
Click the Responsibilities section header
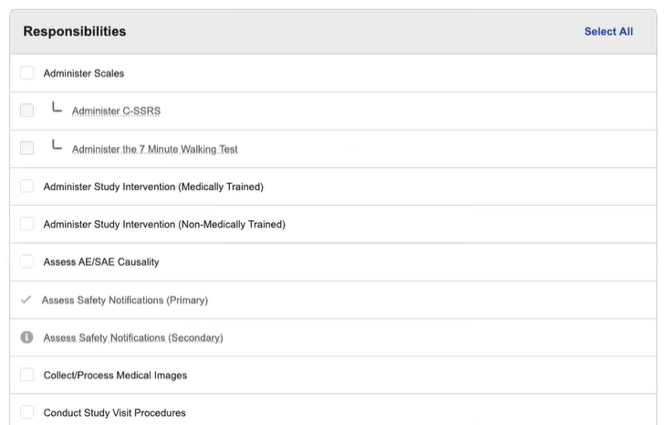(75, 31)
